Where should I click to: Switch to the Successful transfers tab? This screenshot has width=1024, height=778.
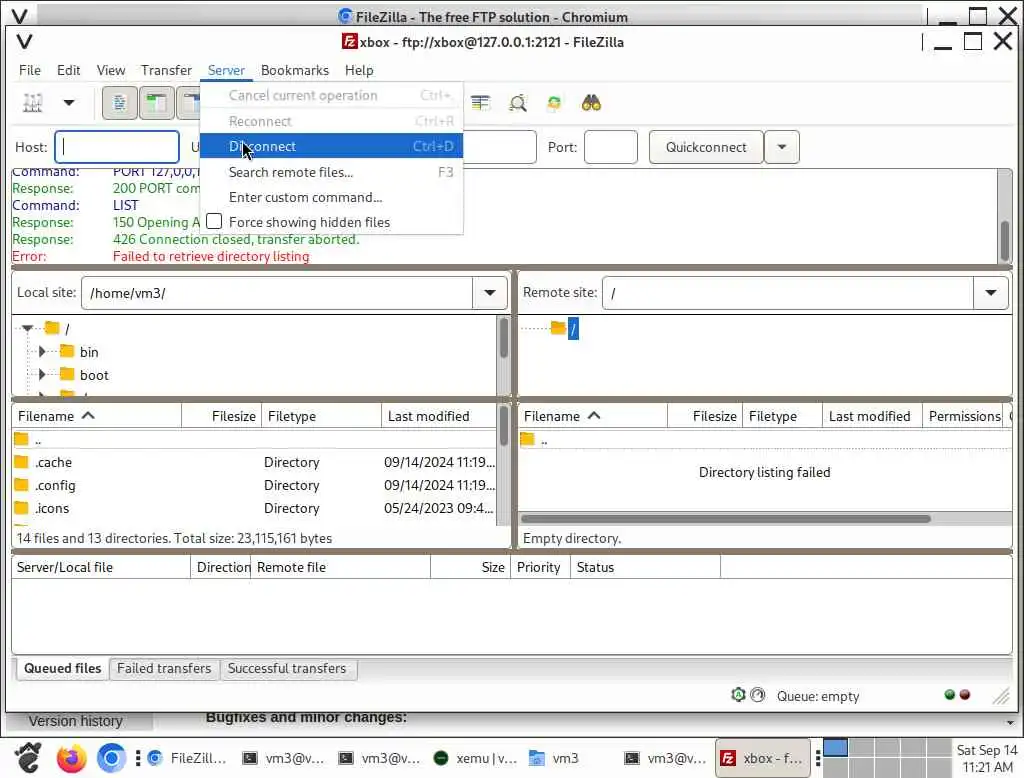287,668
